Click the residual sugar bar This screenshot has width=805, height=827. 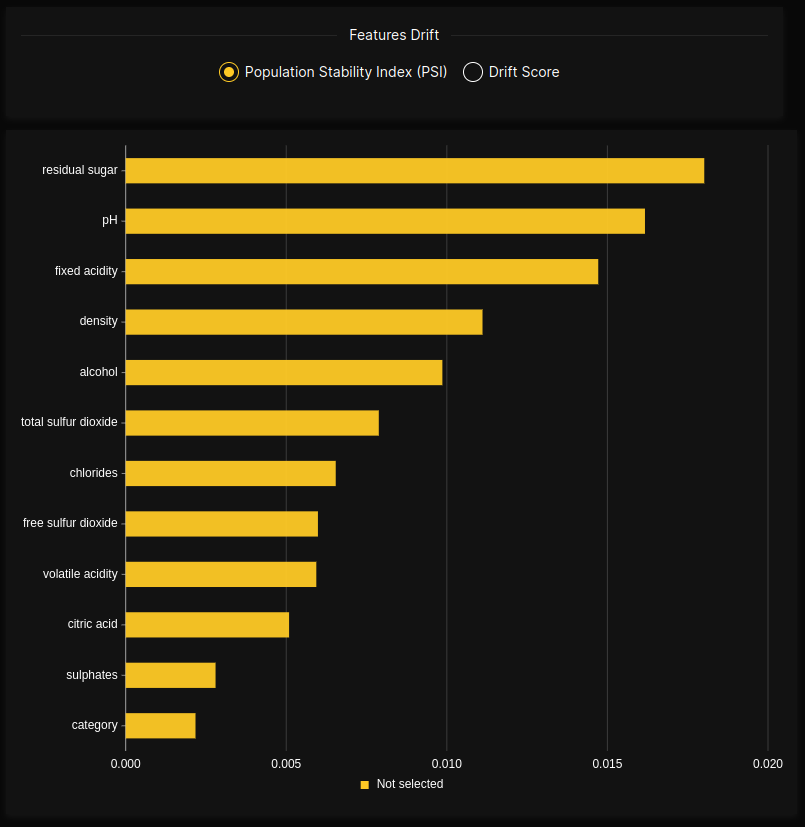414,171
